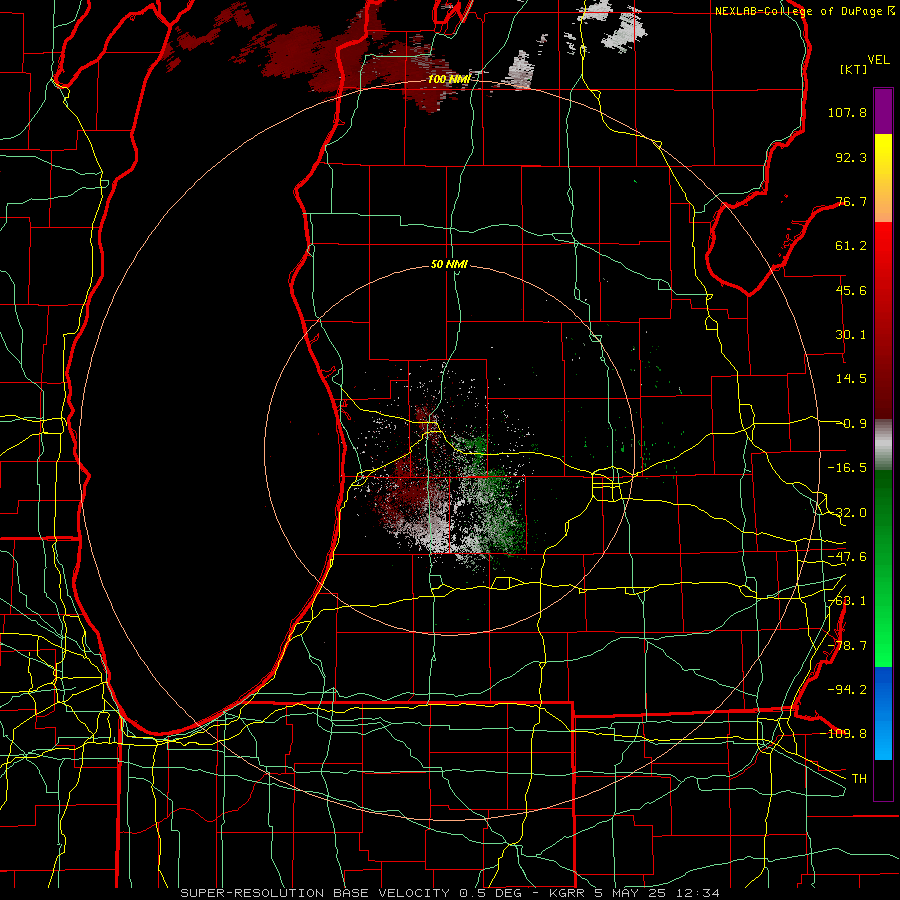The width and height of the screenshot is (900, 900).
Task: Click the 76.7 velocity scale value
Action: [x=851, y=201]
